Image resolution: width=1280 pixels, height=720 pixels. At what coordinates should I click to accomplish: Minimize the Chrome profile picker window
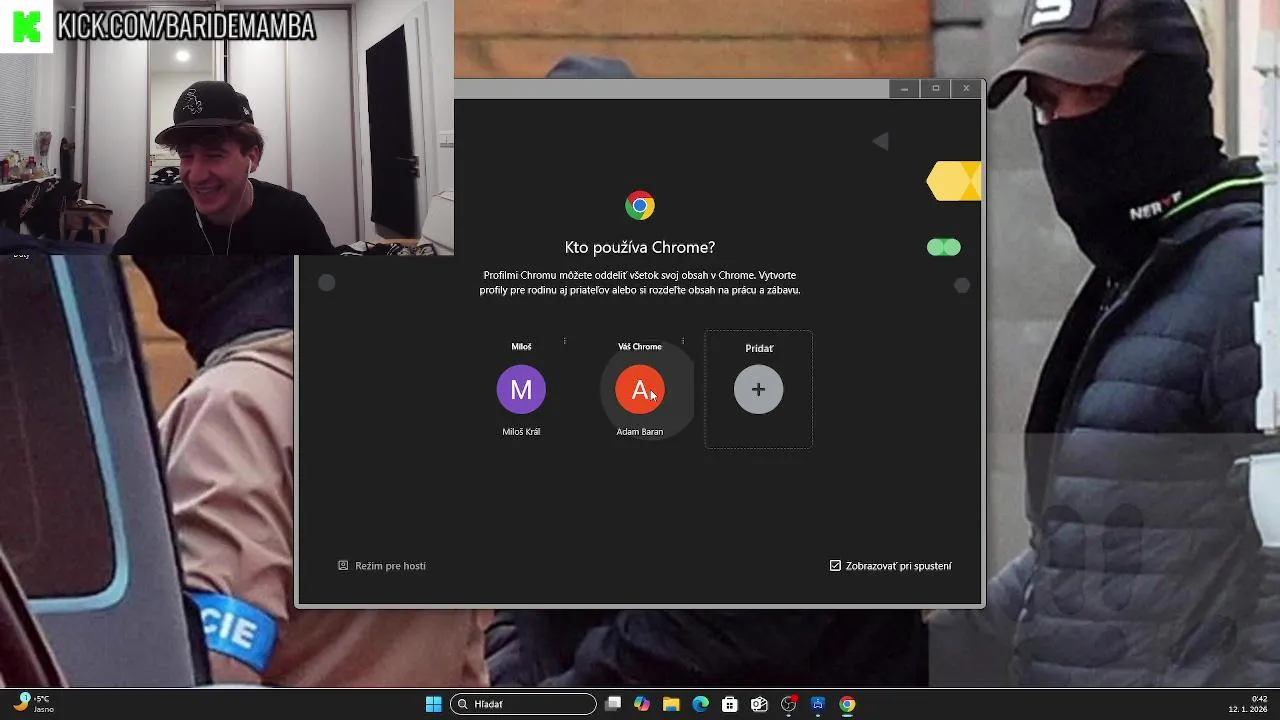click(904, 88)
